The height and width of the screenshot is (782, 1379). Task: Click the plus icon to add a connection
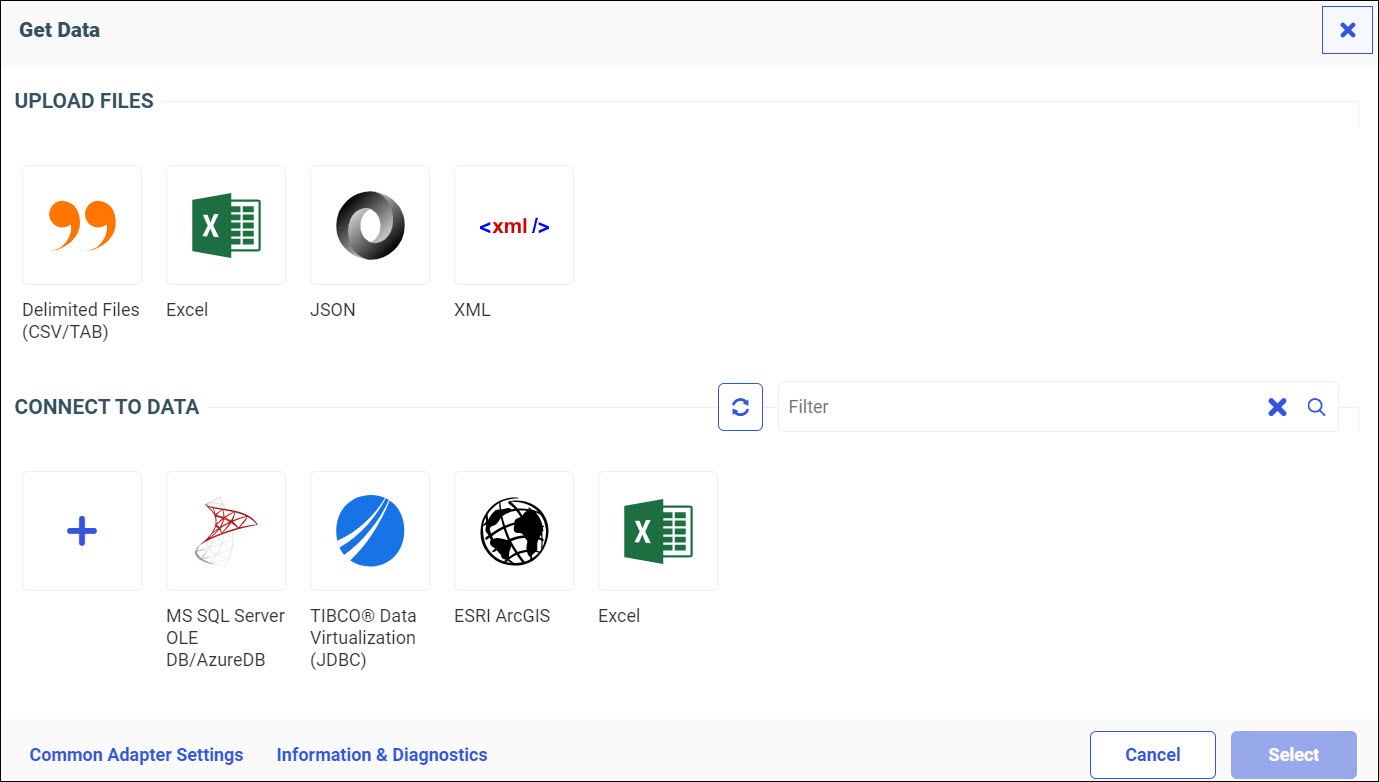pos(82,531)
